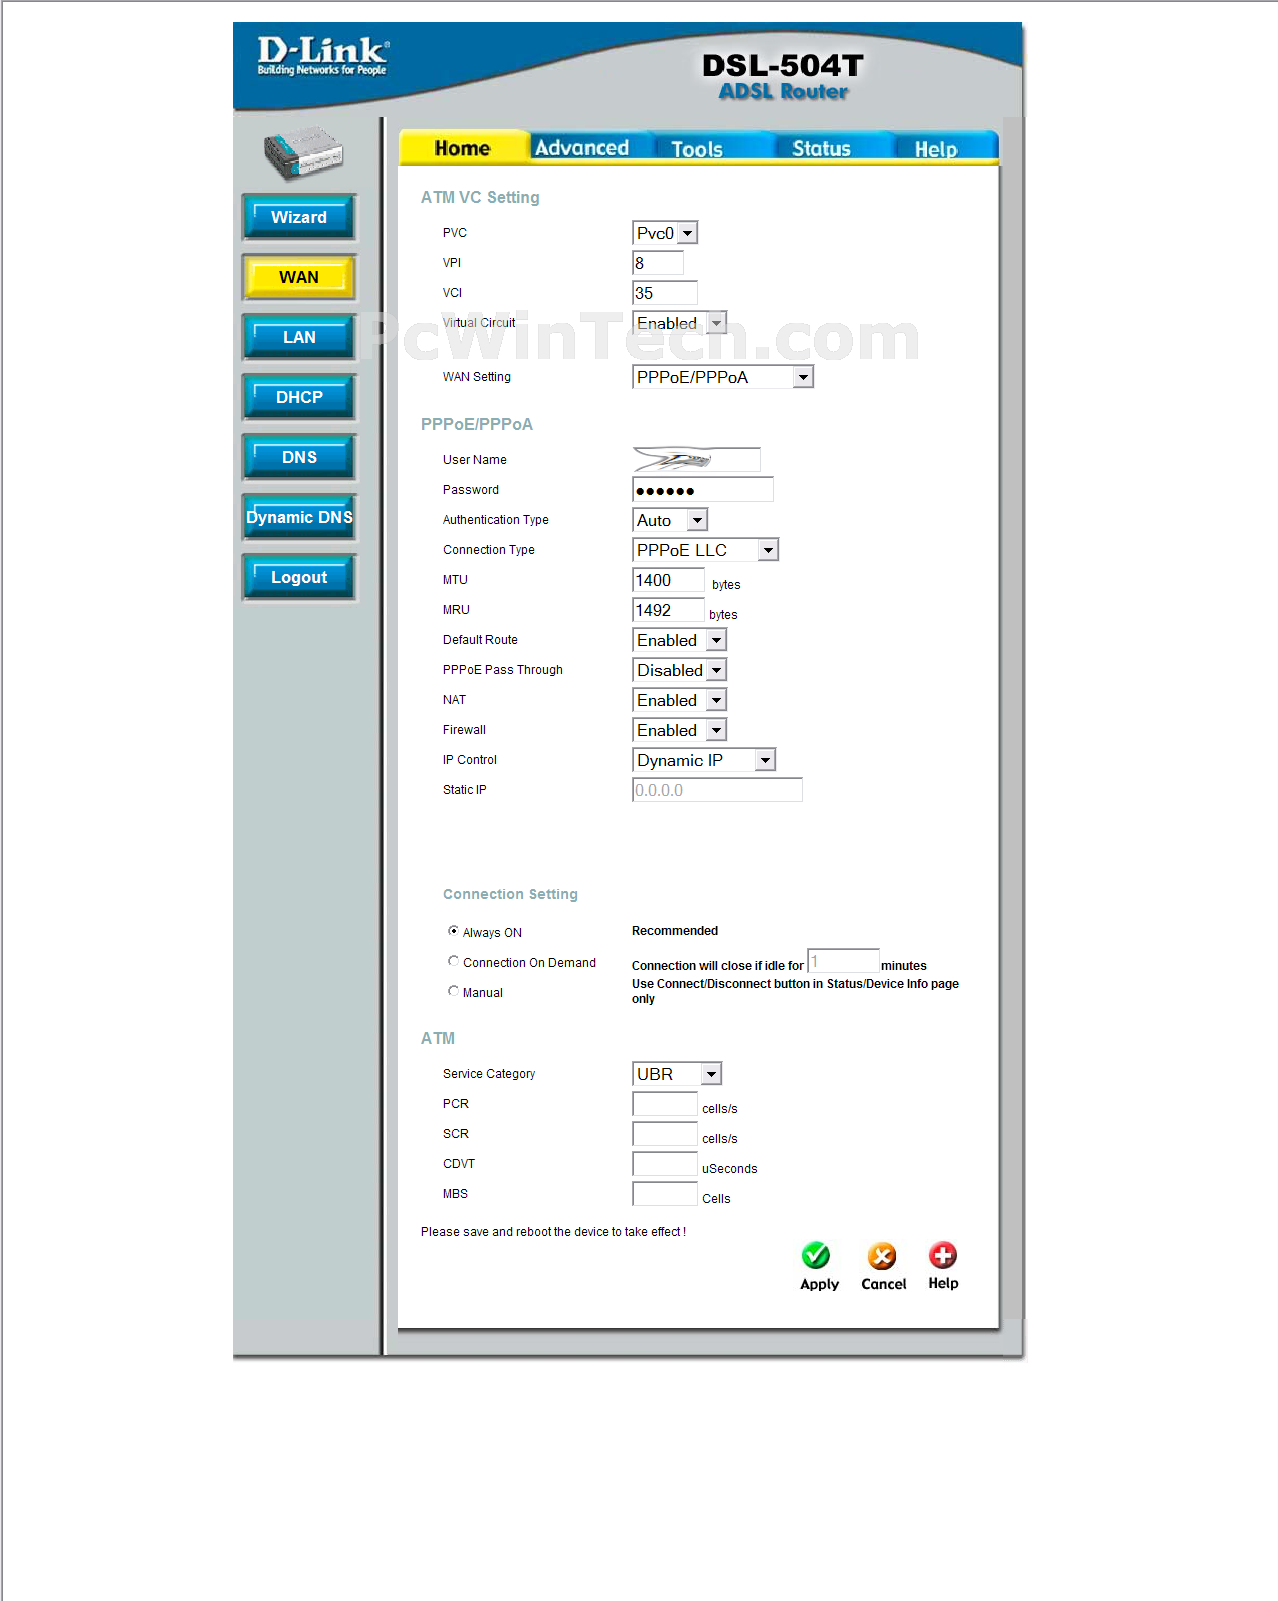The height and width of the screenshot is (1601, 1278).
Task: Click the Password field
Action: pos(703,490)
